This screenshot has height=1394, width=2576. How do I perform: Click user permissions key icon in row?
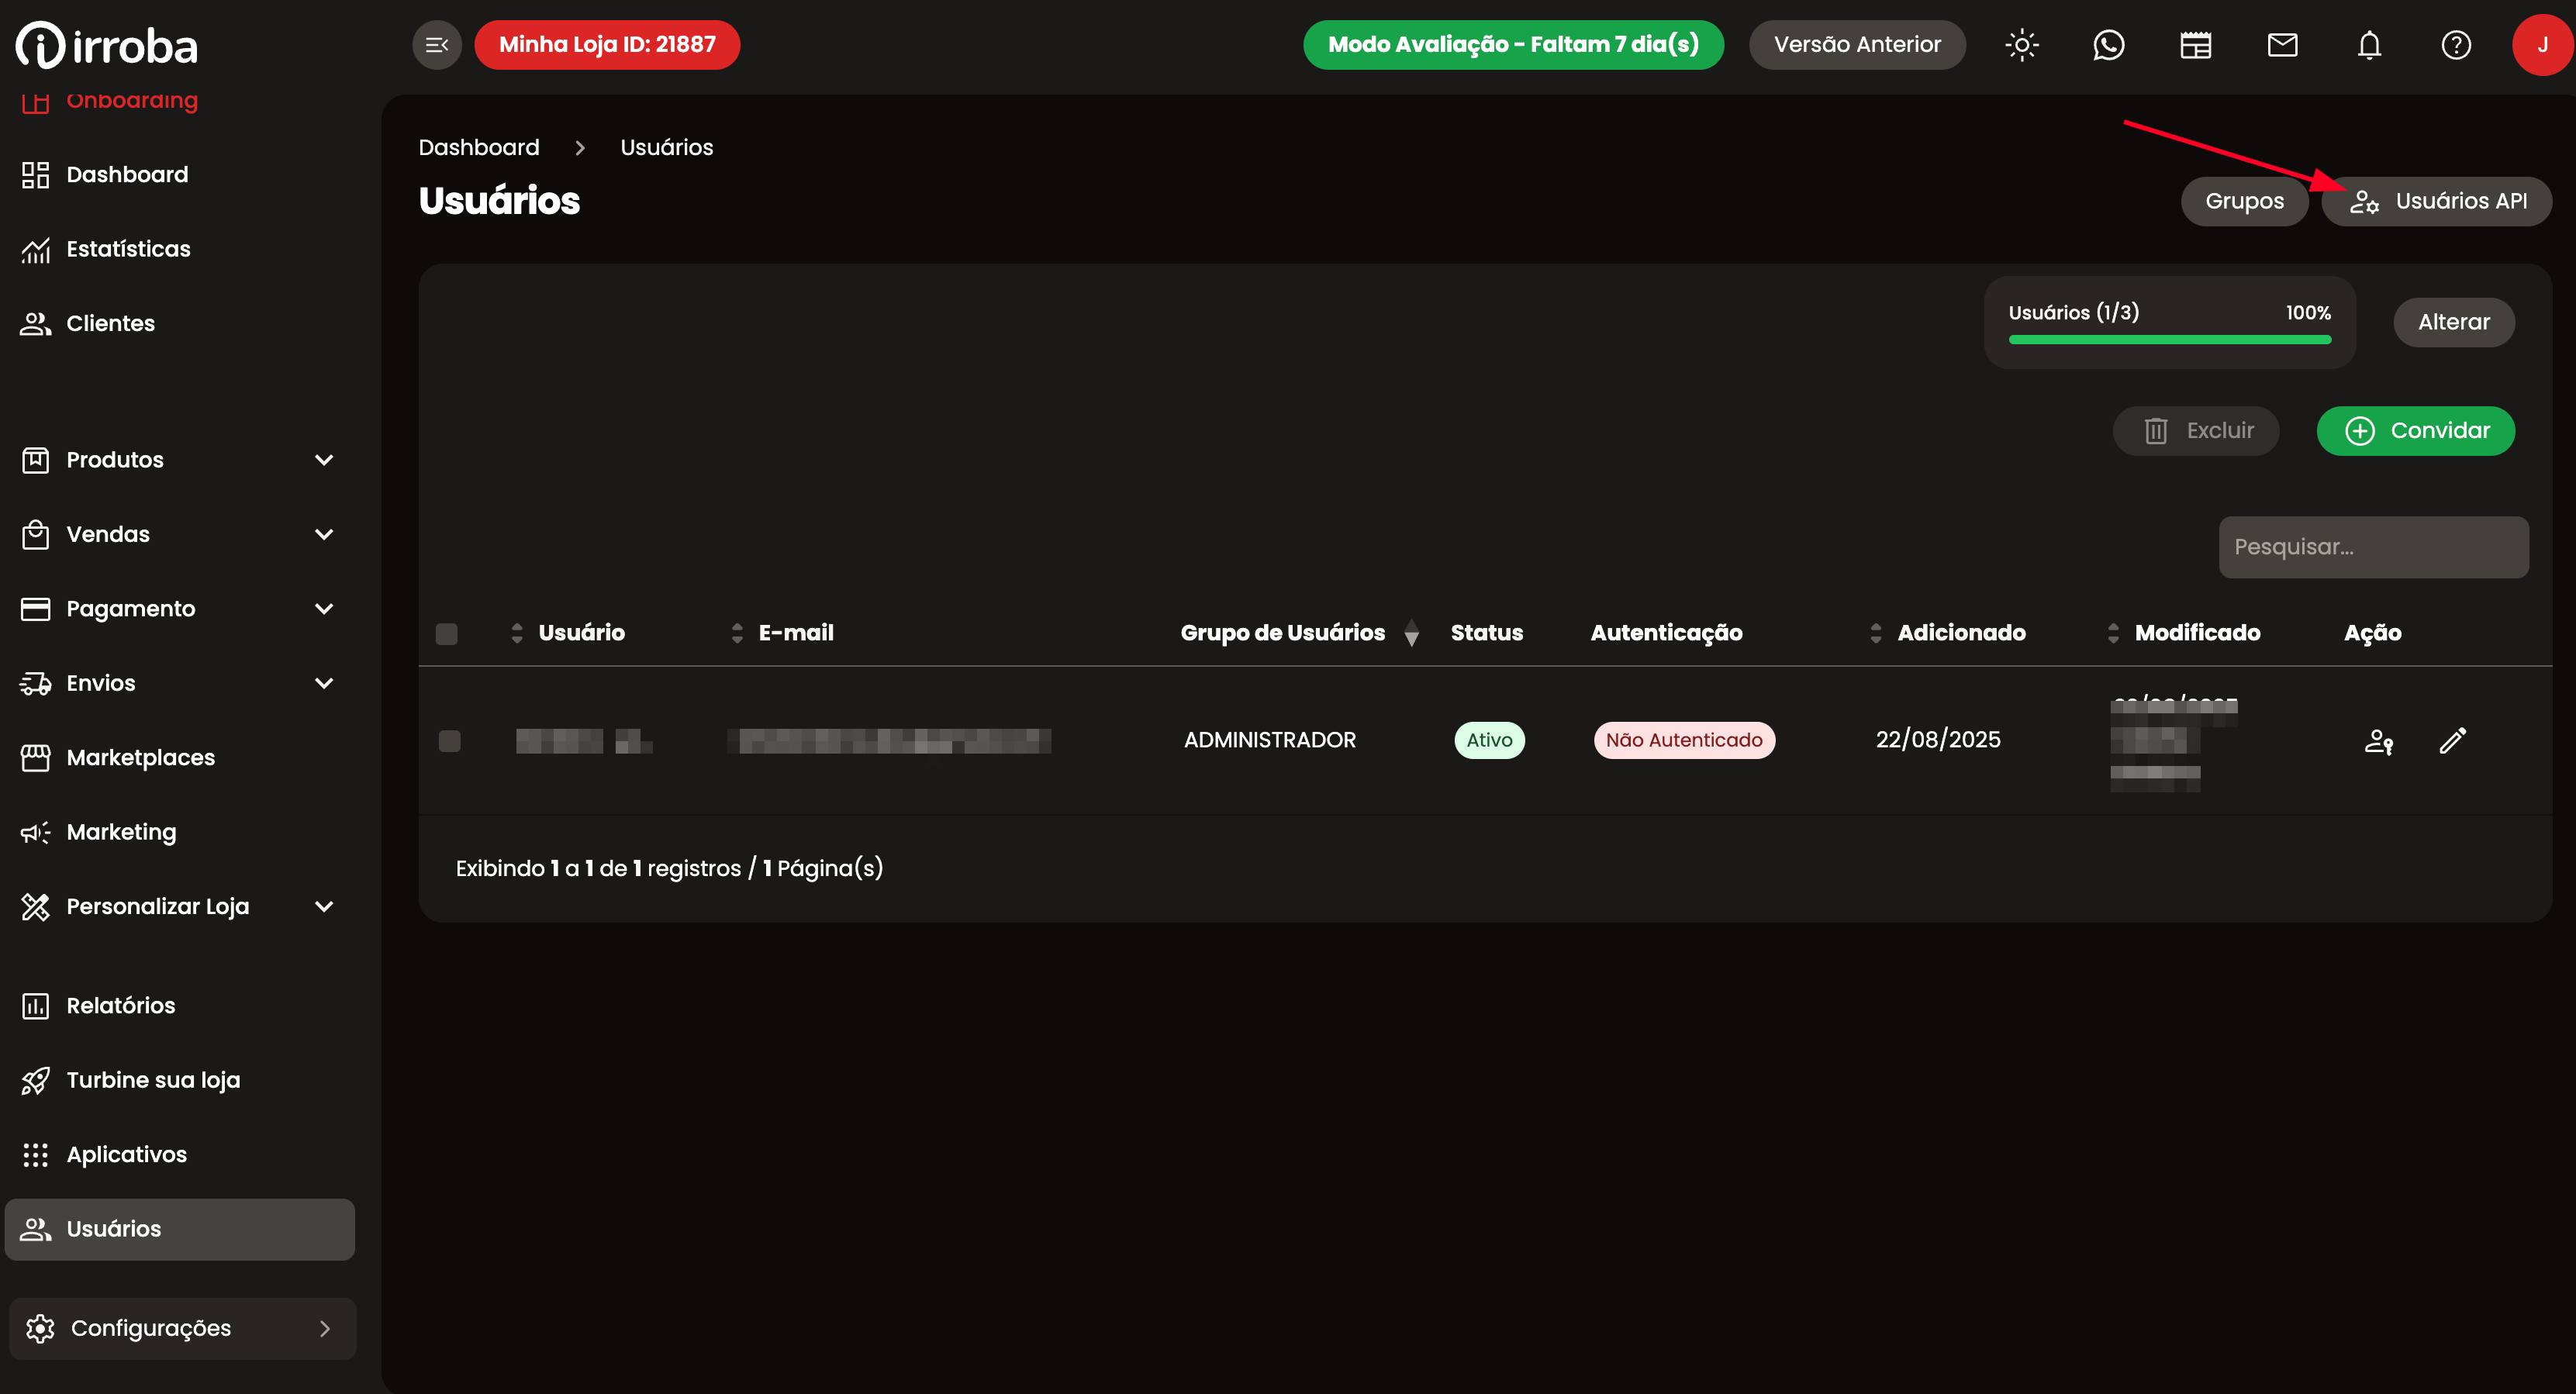2378,741
